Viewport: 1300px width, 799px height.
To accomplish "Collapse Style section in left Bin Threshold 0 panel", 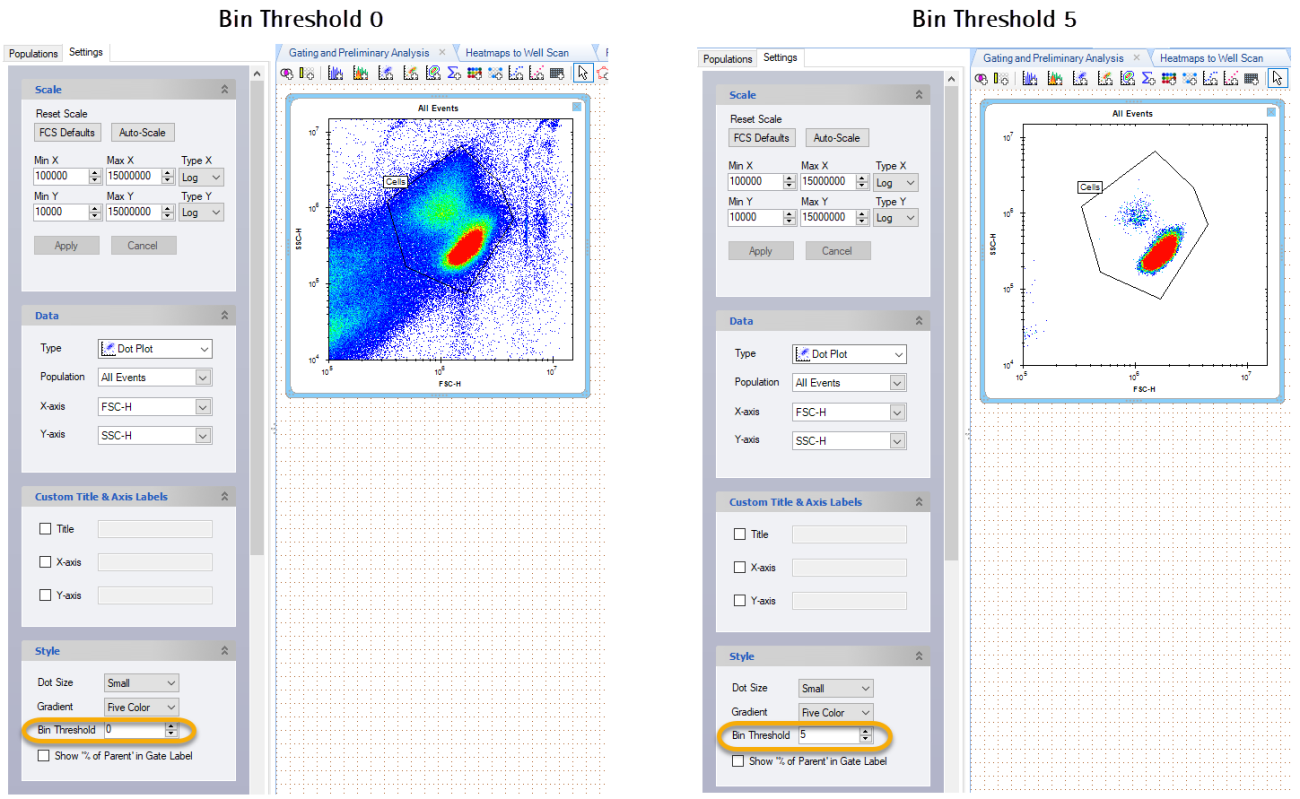I will pyautogui.click(x=225, y=651).
